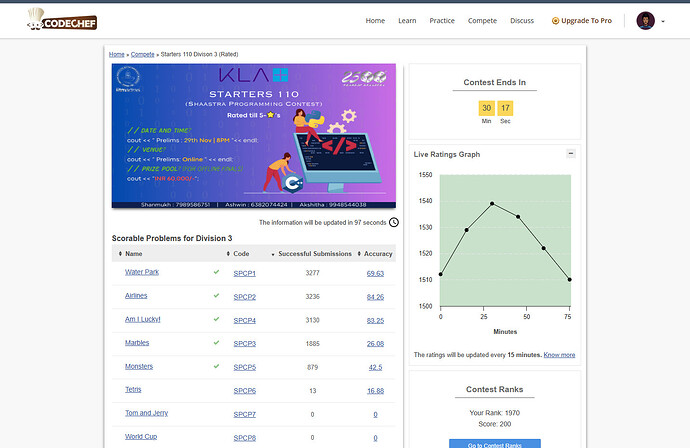Click accuracy value 69.63
This screenshot has height=448, width=690.
(x=375, y=273)
